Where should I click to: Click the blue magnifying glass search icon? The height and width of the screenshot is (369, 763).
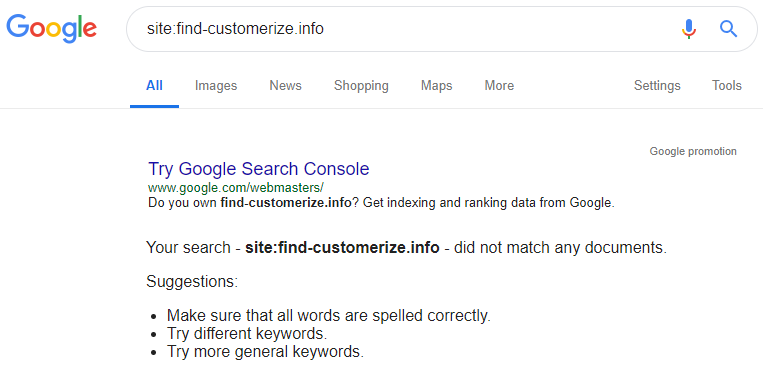point(728,29)
